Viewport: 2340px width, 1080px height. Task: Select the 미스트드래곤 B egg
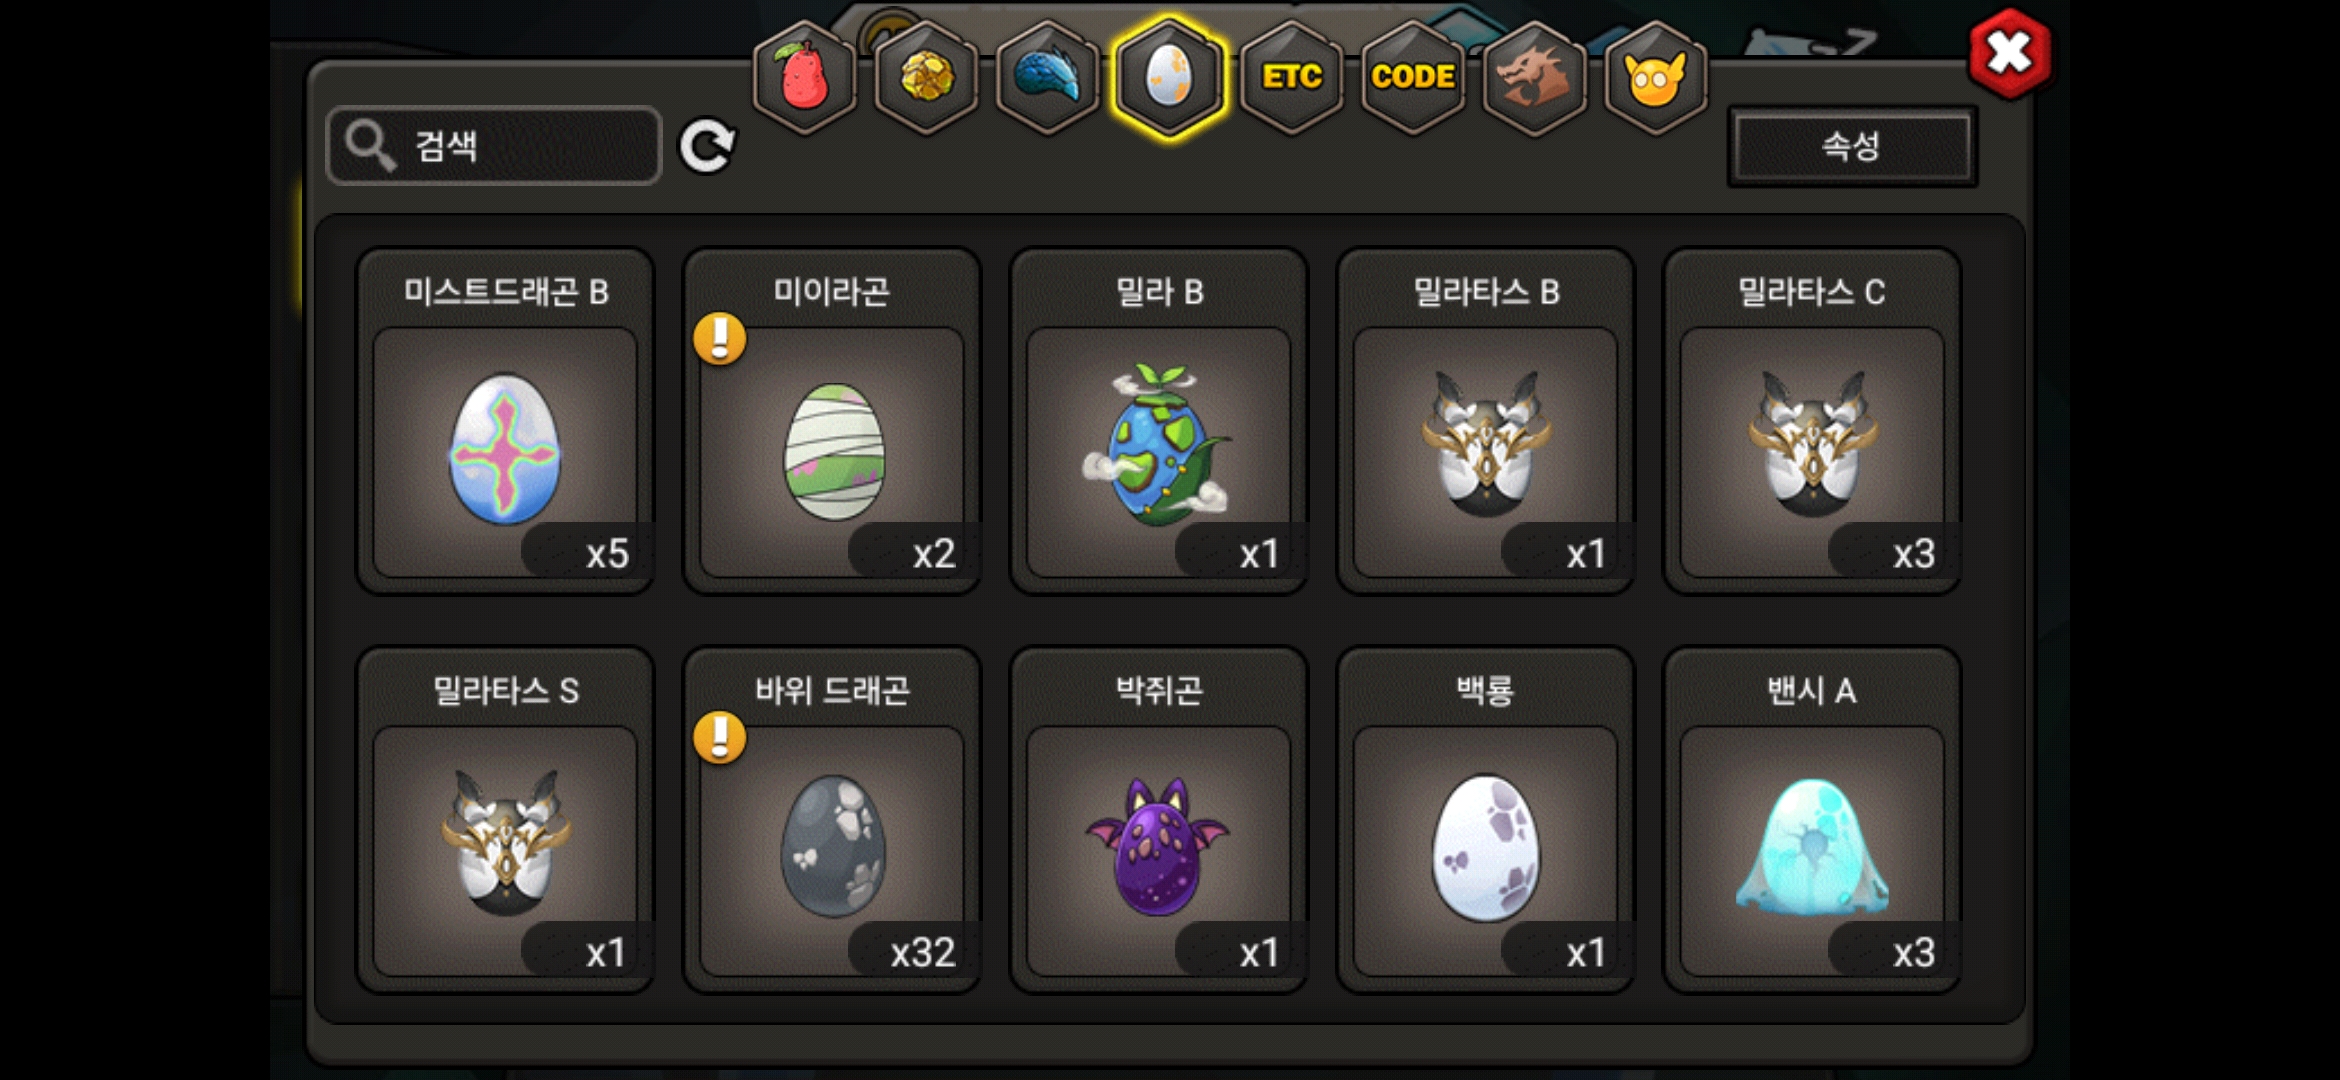point(506,422)
